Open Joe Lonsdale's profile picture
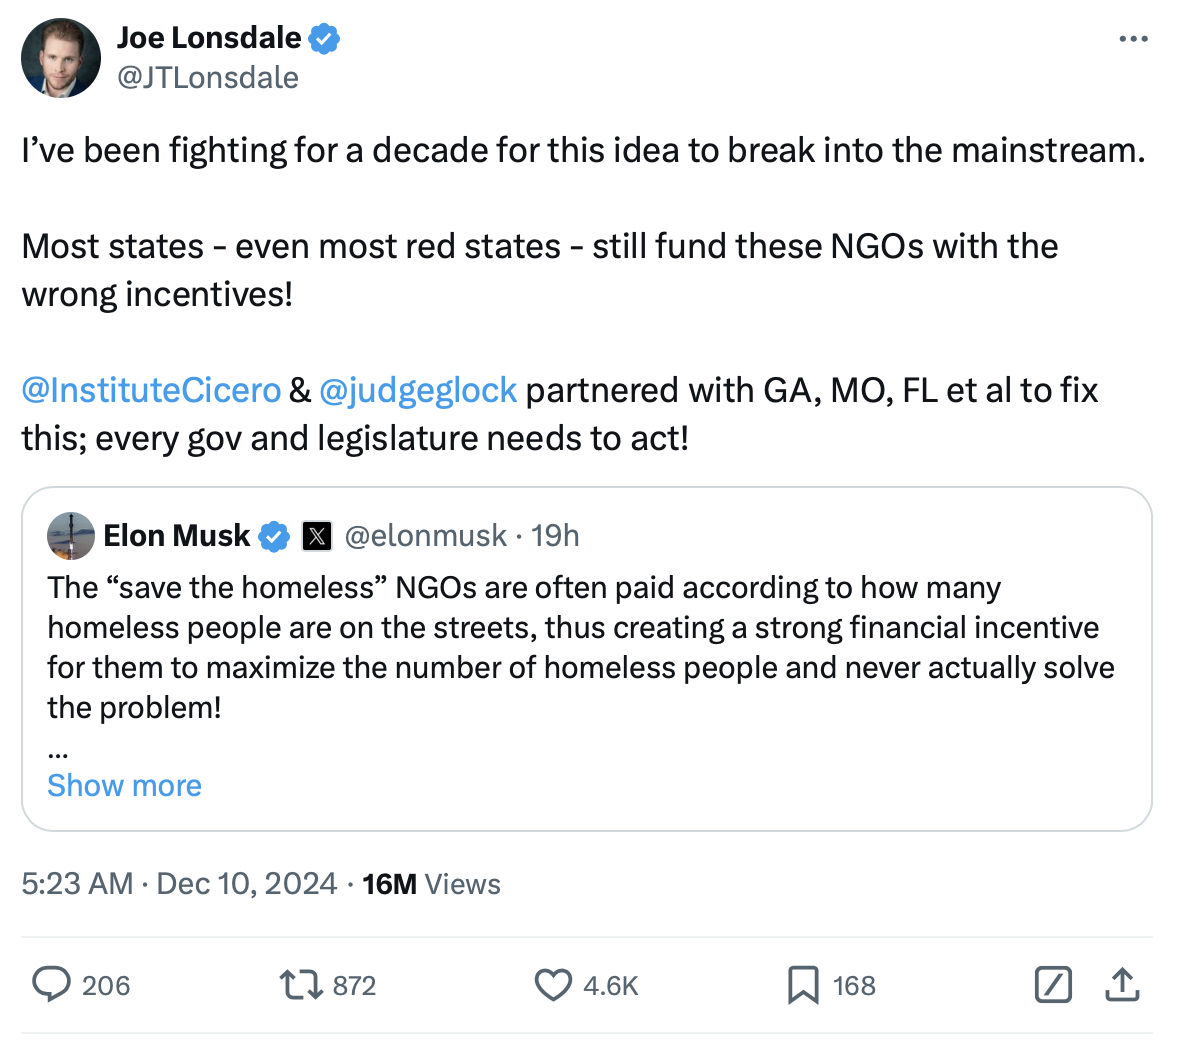The image size is (1178, 1044). (61, 58)
